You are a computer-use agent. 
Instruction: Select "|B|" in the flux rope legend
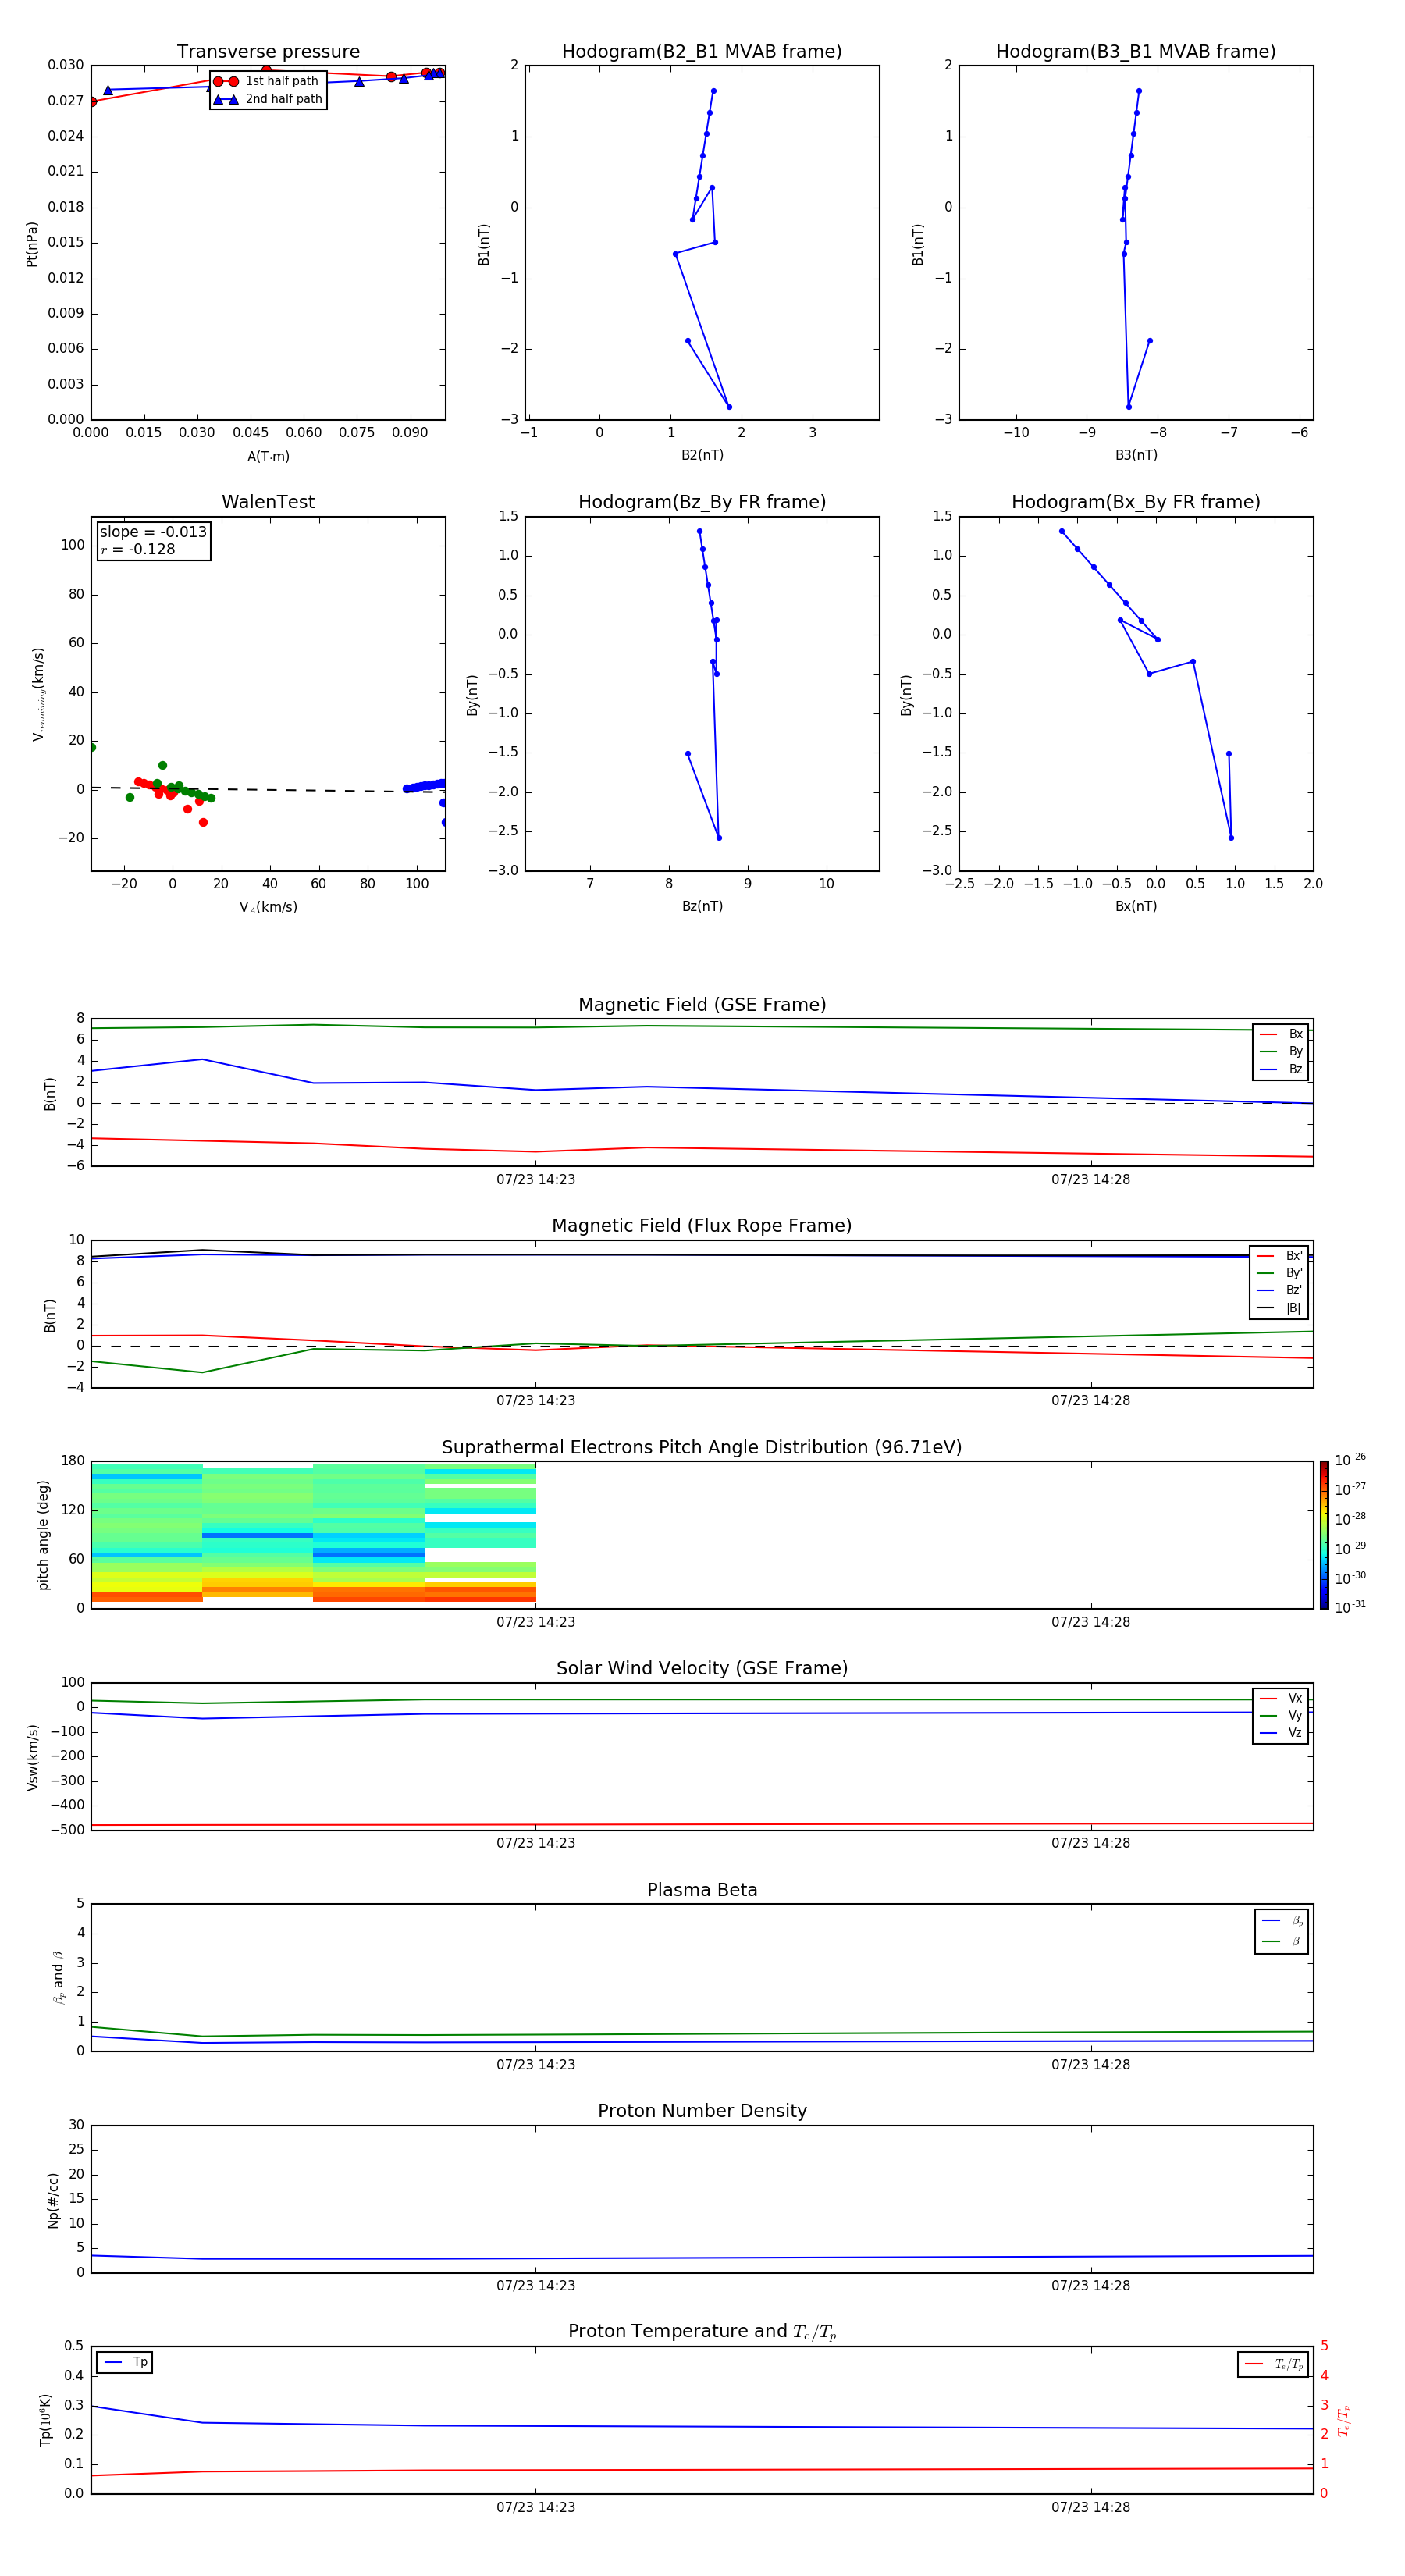[1279, 1308]
